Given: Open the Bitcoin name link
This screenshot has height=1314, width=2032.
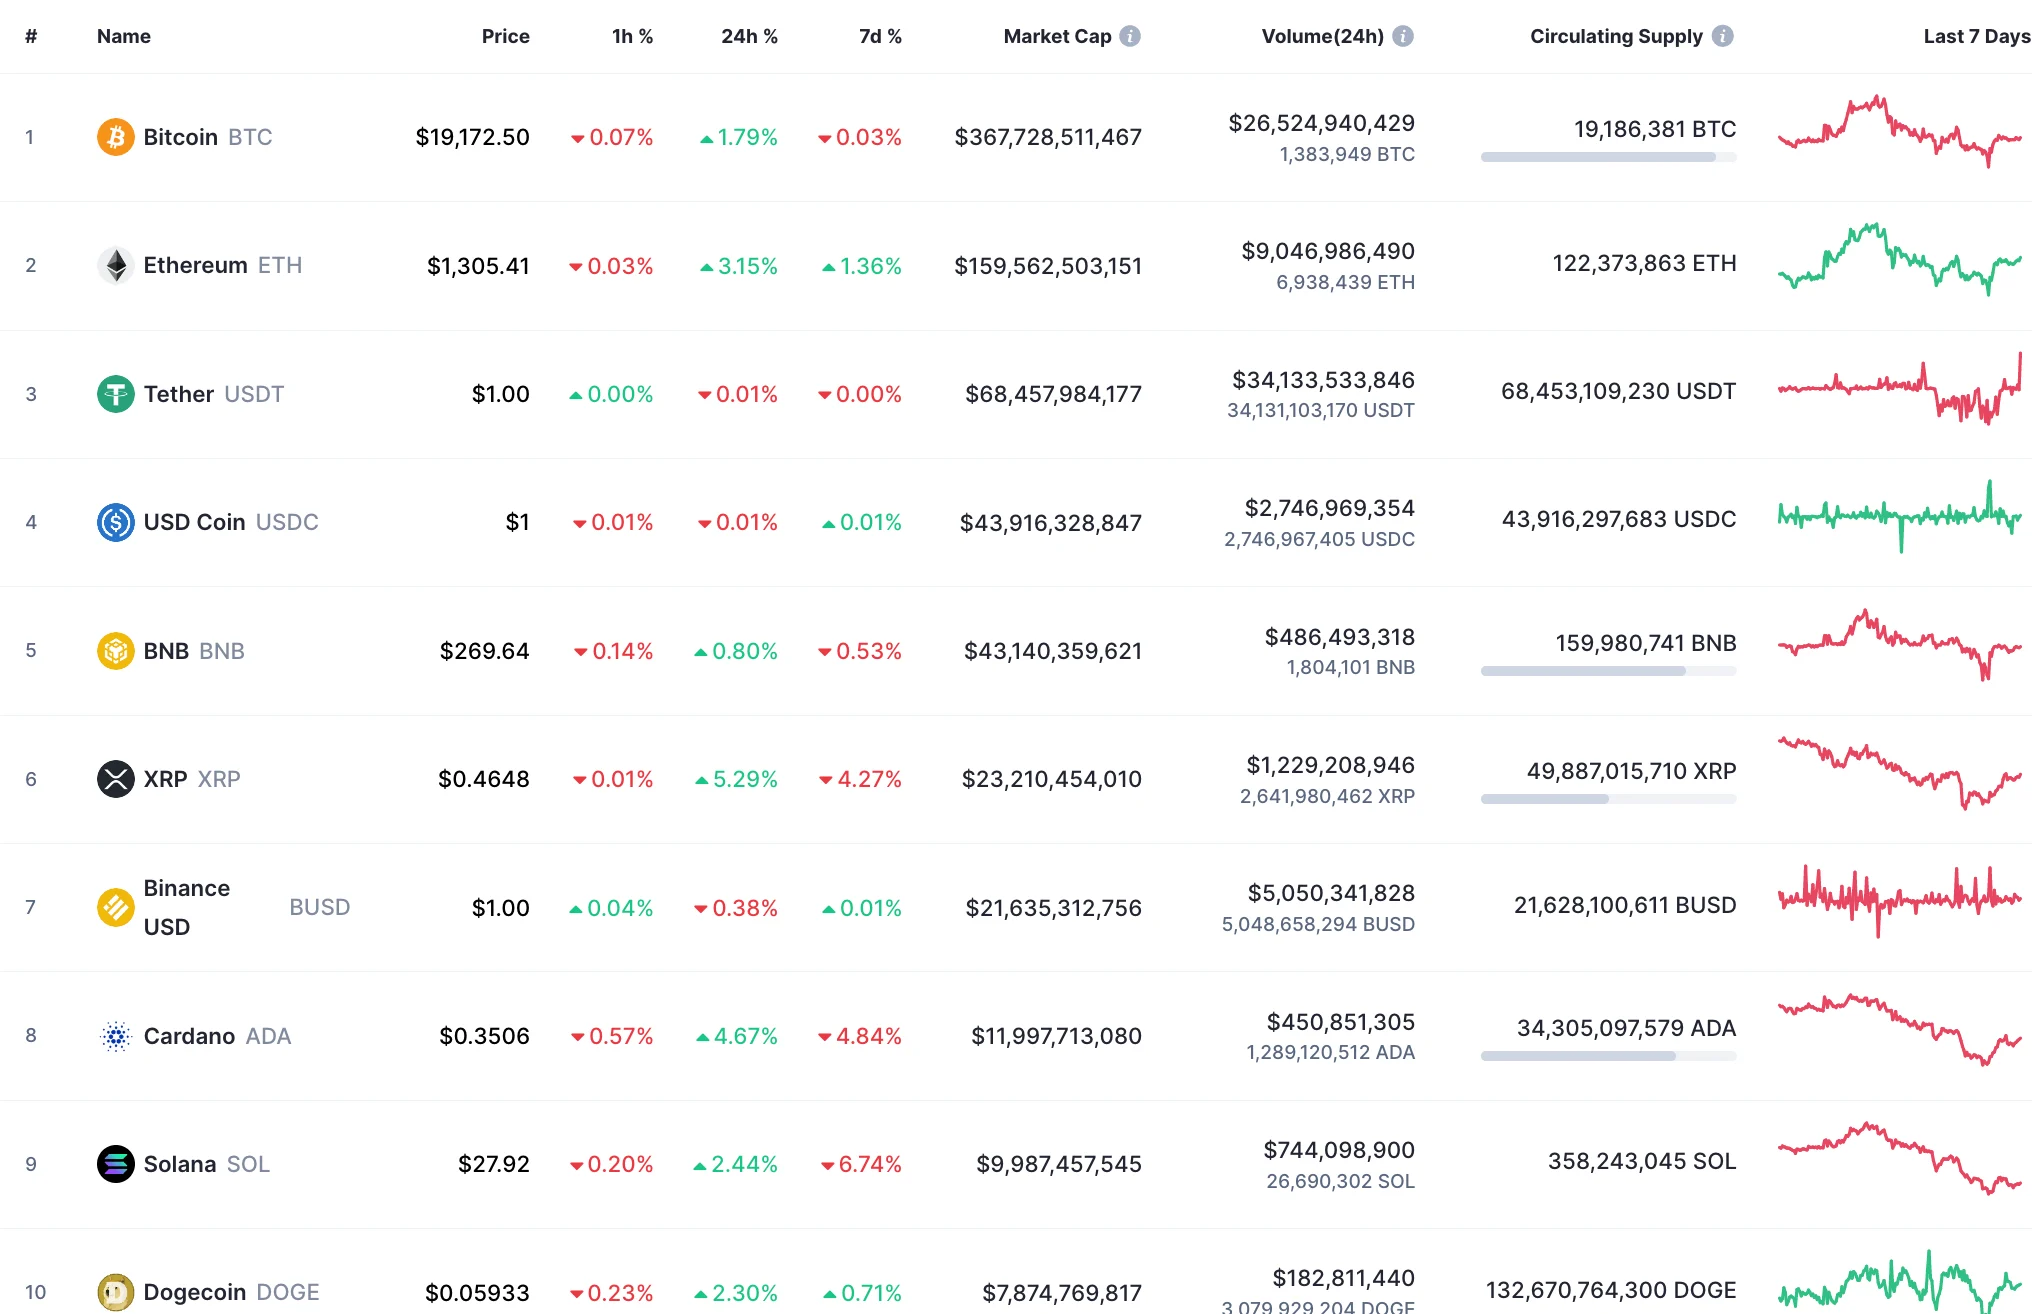Looking at the screenshot, I should point(181,137).
